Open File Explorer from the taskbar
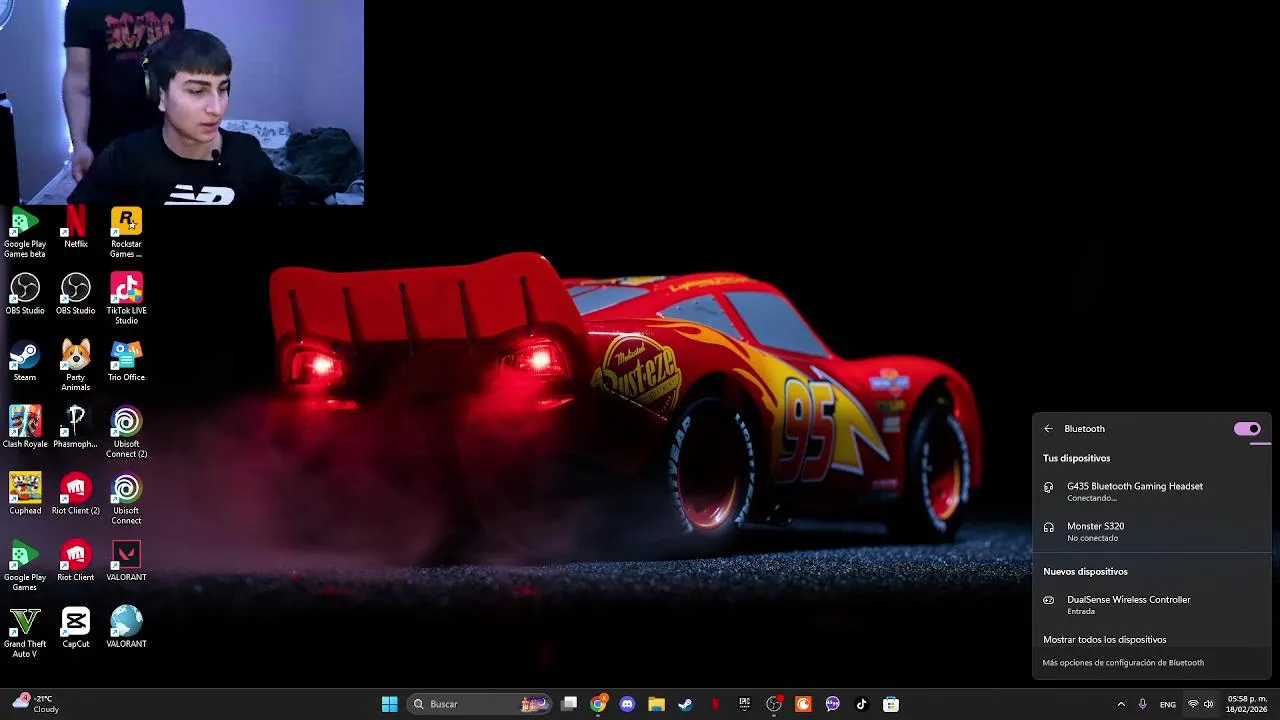1280x720 pixels. (x=656, y=704)
